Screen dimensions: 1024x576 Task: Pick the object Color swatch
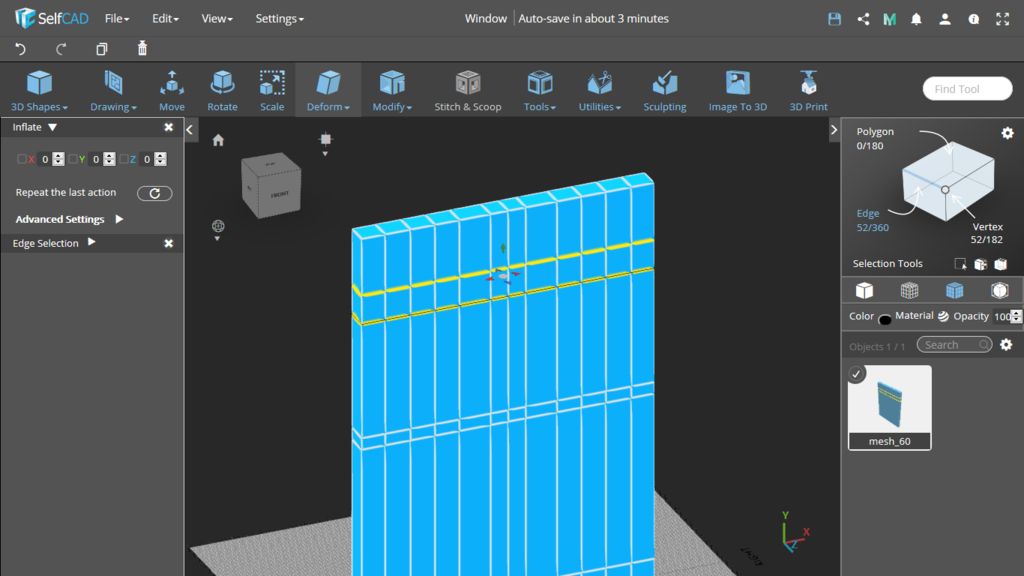885,319
